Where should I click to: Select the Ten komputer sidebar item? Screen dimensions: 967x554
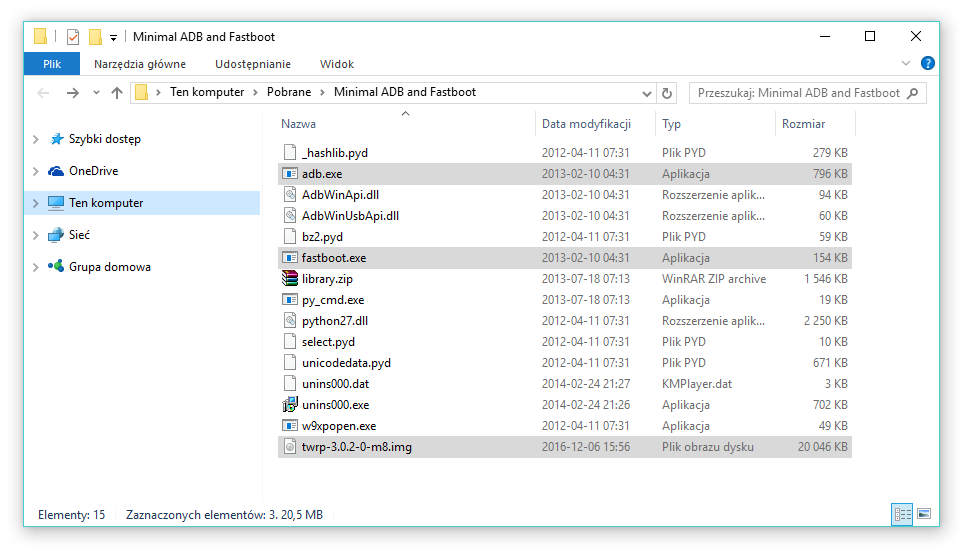(x=142, y=202)
